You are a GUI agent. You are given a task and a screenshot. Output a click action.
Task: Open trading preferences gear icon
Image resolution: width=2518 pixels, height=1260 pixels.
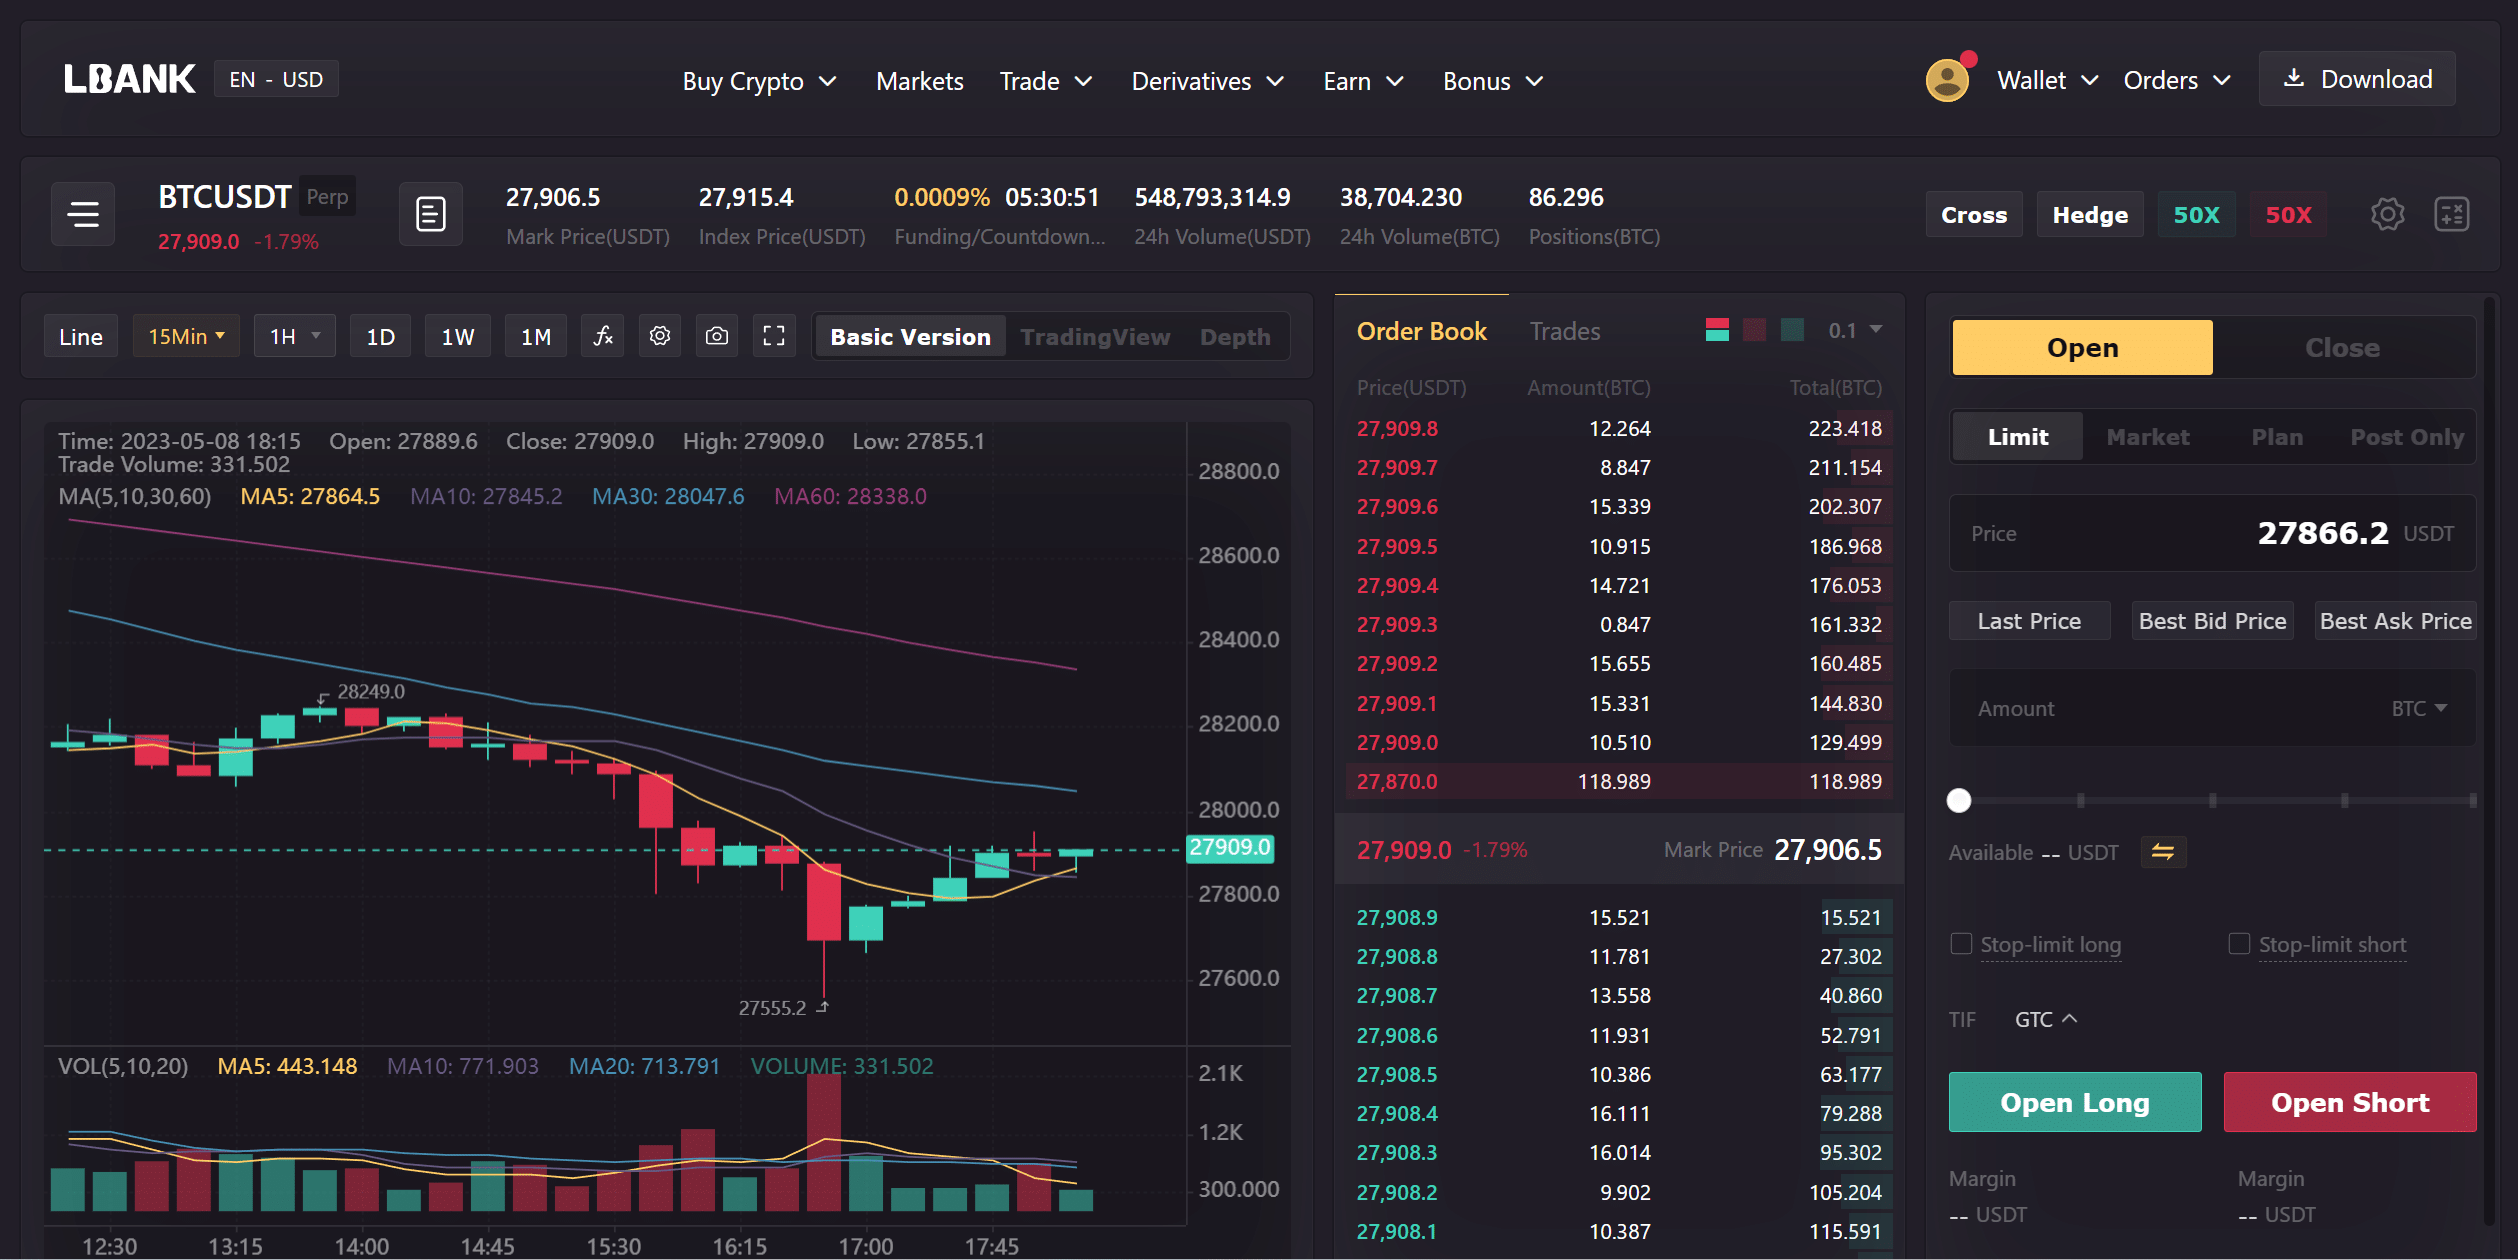[x=2387, y=214]
